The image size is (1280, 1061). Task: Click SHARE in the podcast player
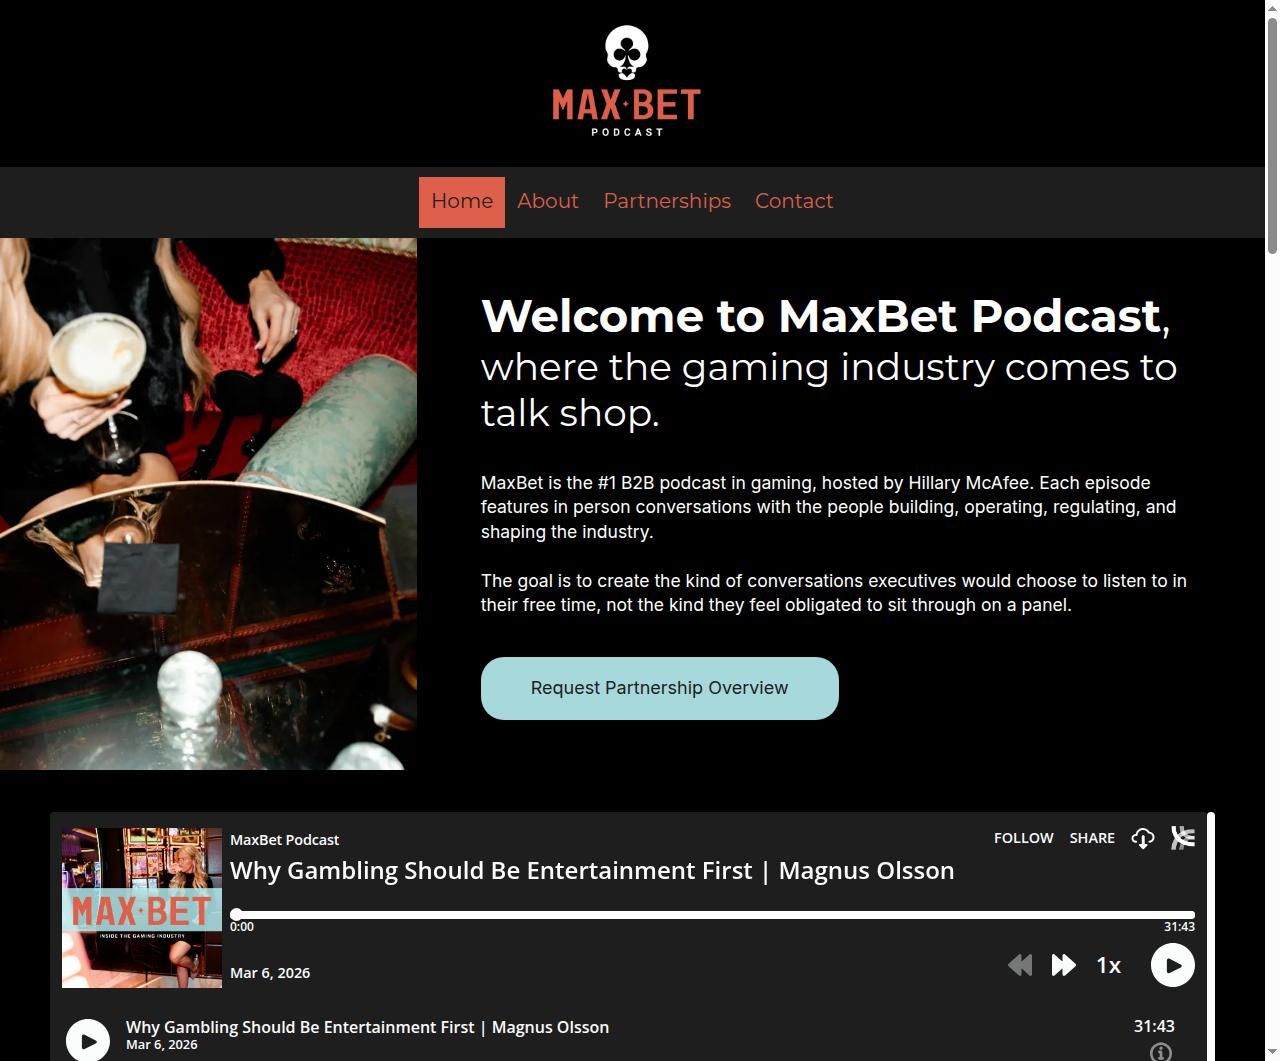[x=1092, y=838]
